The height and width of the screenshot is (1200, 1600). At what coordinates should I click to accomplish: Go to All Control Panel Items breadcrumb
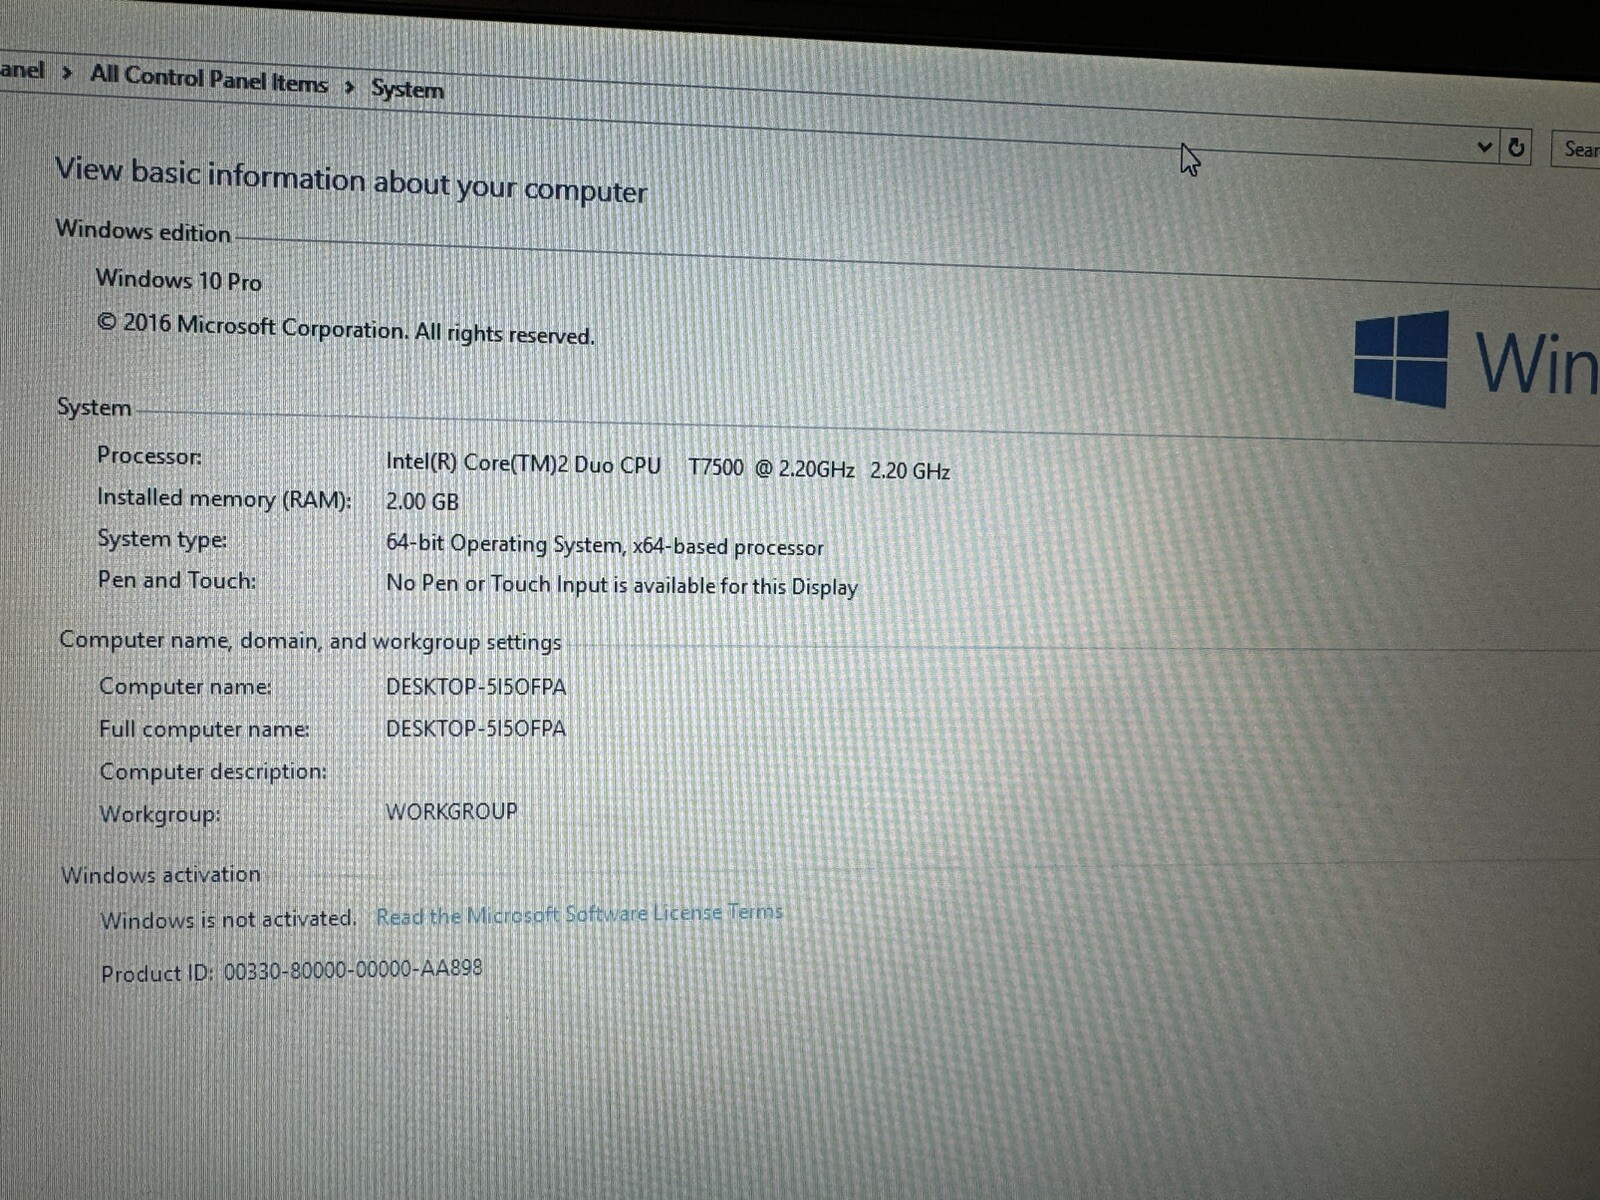tap(209, 78)
